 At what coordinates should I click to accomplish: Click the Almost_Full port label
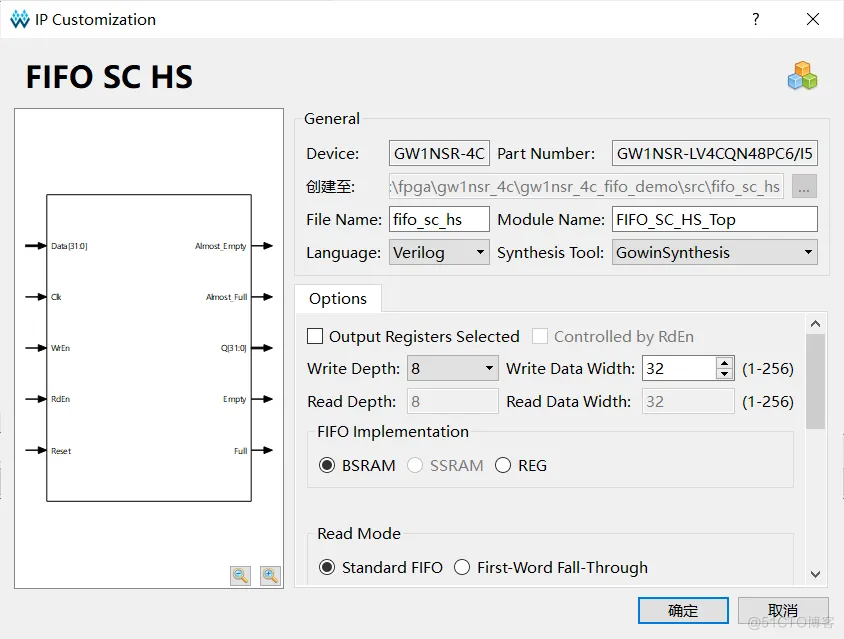point(227,297)
